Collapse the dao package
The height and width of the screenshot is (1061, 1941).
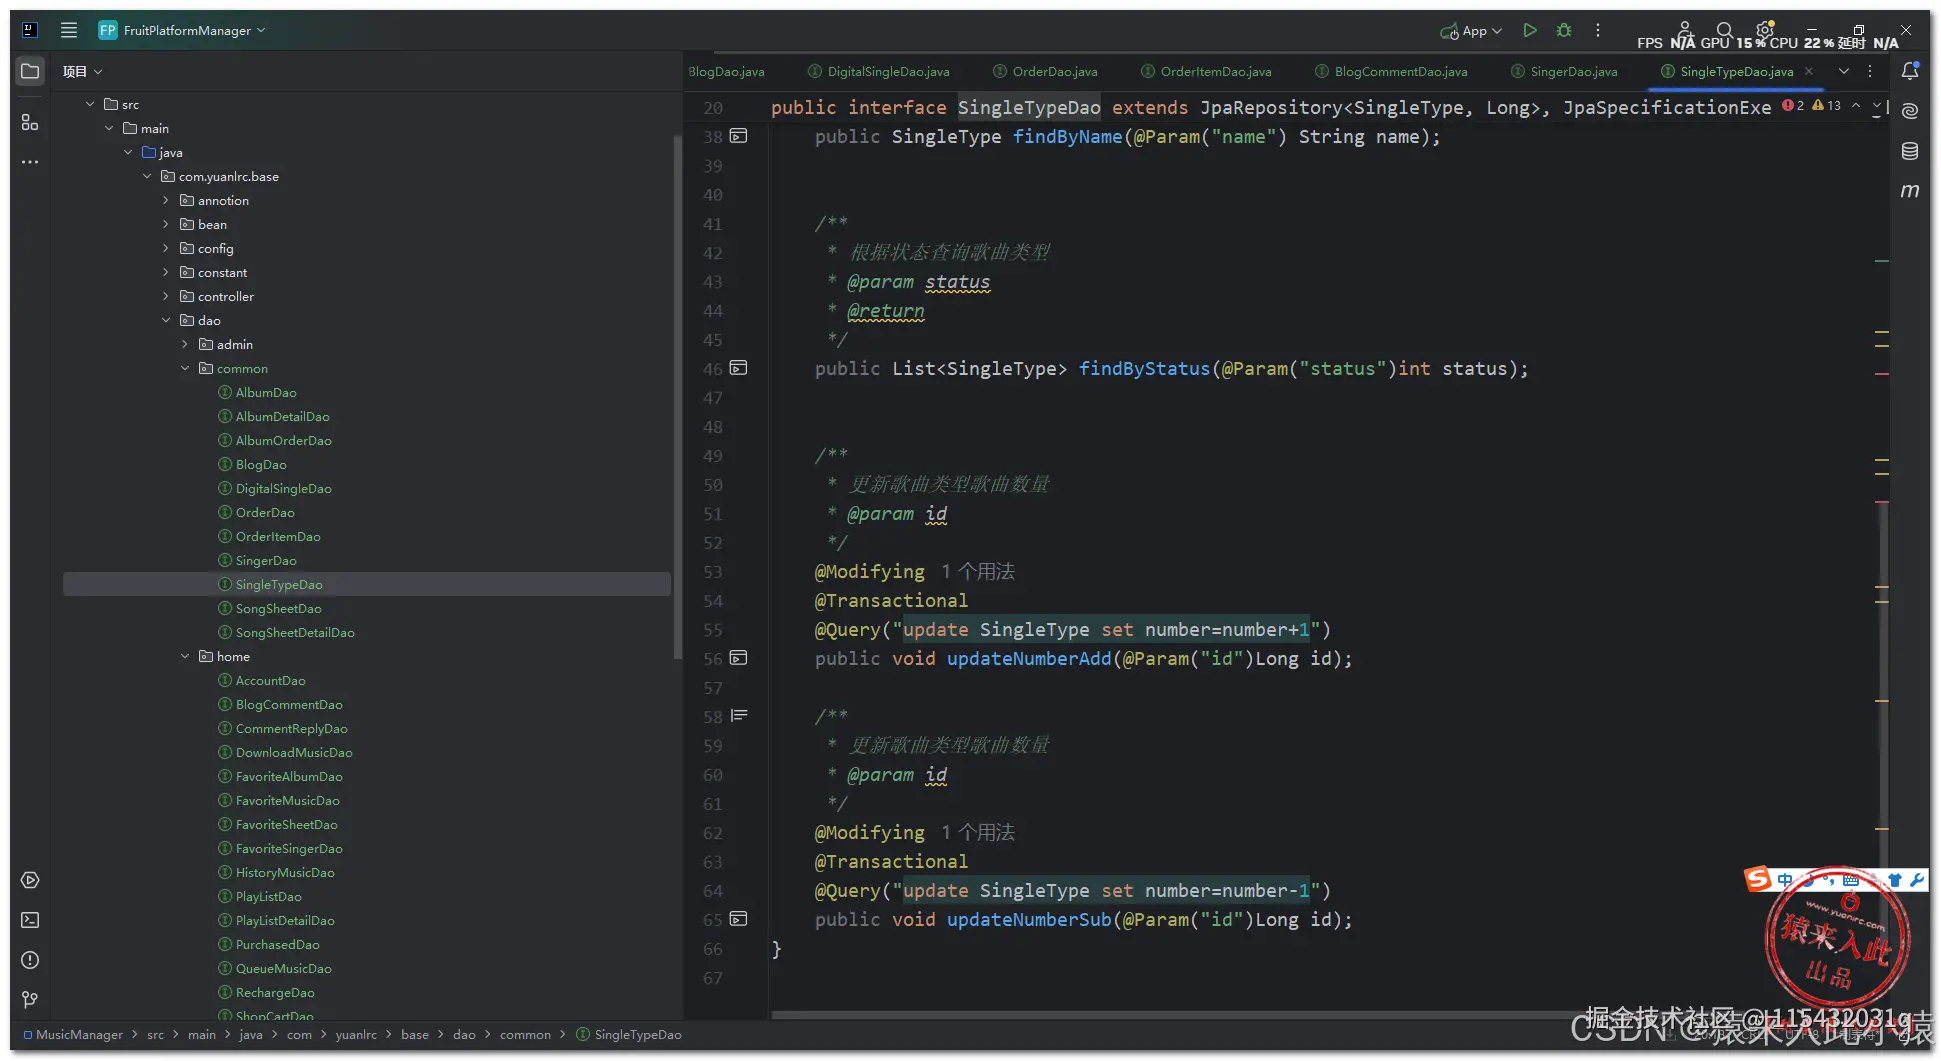[x=166, y=320]
